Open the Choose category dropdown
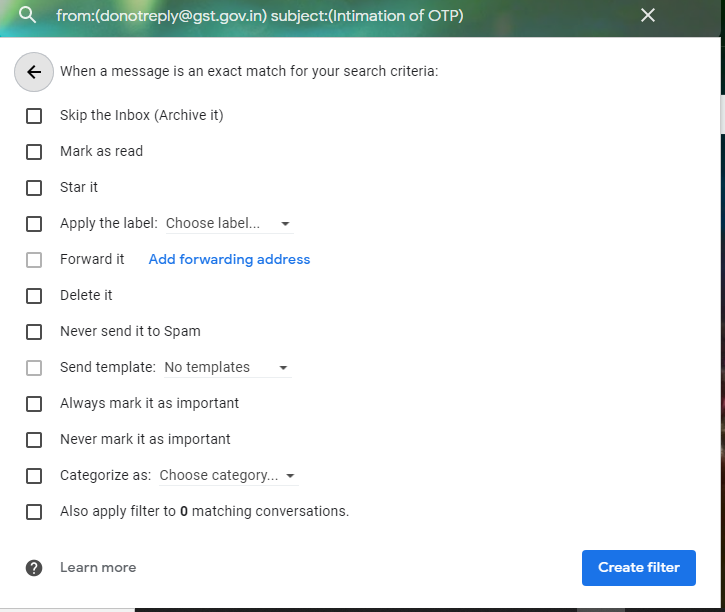This screenshot has width=725, height=612. pyautogui.click(x=228, y=476)
